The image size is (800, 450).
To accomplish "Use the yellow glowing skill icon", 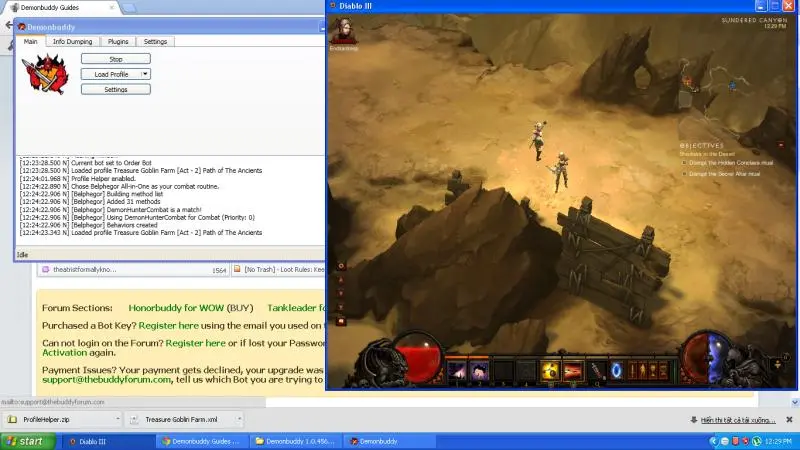I will 549,371.
